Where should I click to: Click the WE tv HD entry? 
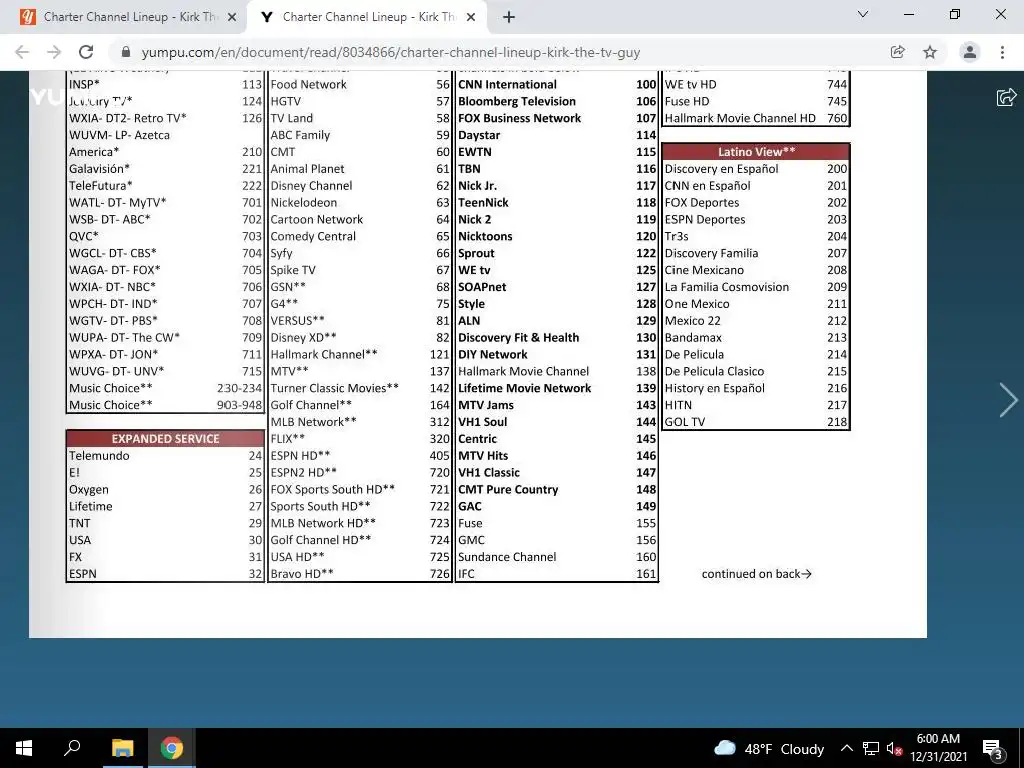(x=756, y=84)
